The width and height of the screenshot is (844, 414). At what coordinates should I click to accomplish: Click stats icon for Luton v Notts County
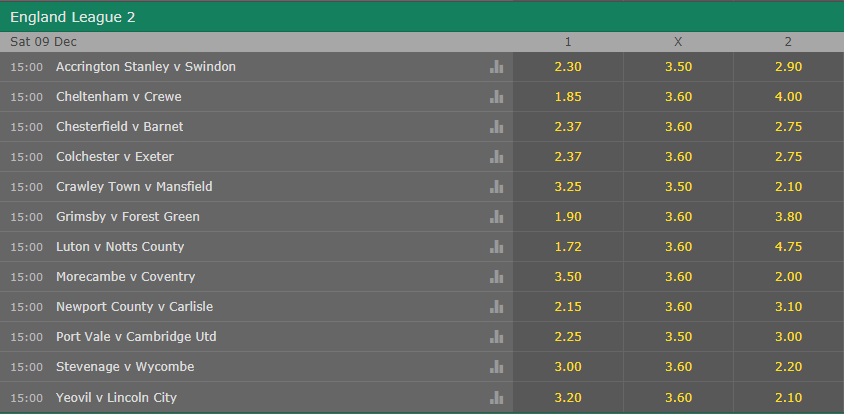coord(496,247)
